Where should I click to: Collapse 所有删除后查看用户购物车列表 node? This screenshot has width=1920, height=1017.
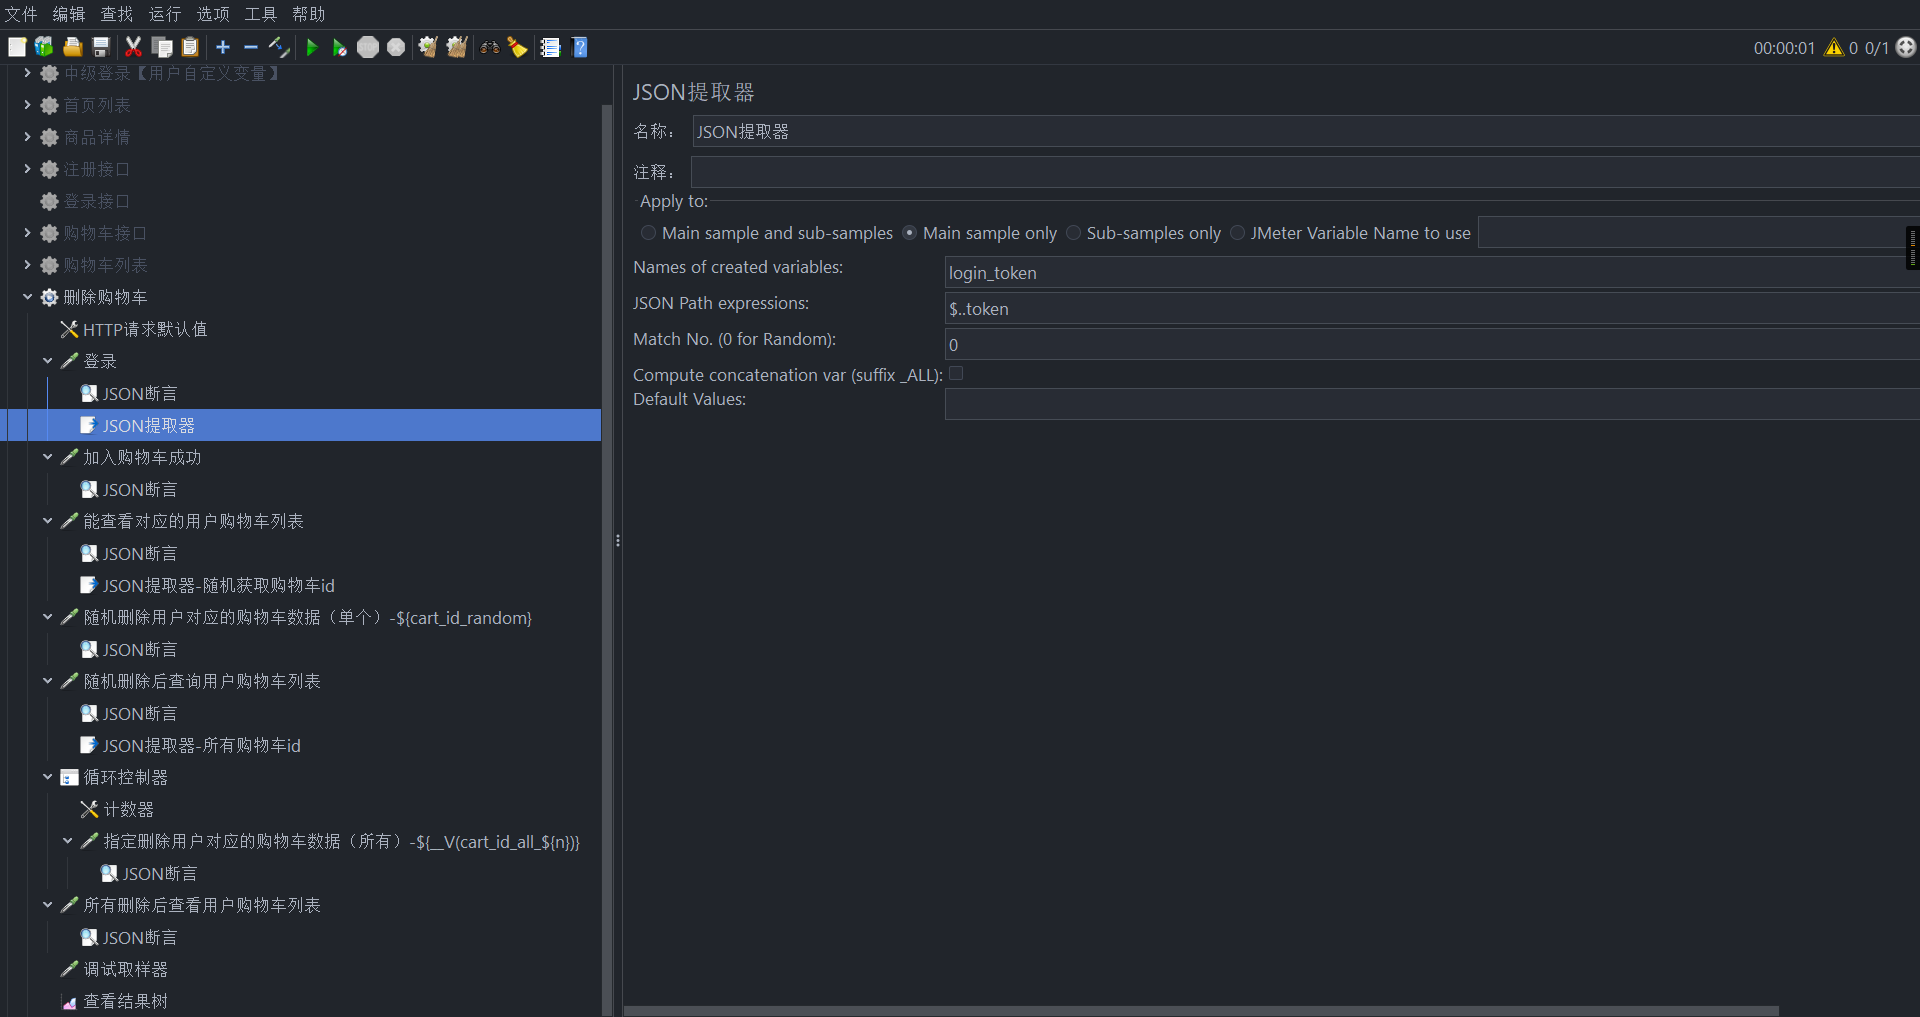48,905
